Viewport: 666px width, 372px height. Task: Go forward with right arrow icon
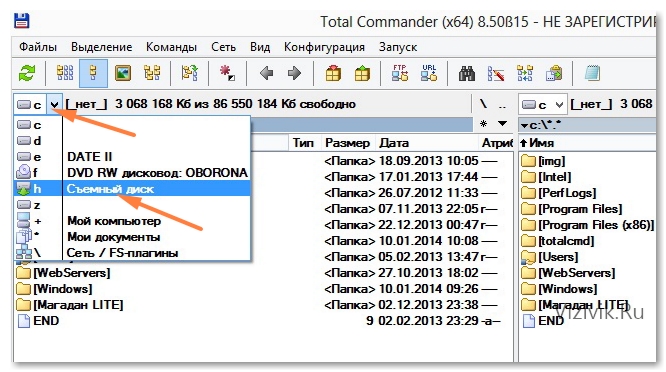click(294, 73)
